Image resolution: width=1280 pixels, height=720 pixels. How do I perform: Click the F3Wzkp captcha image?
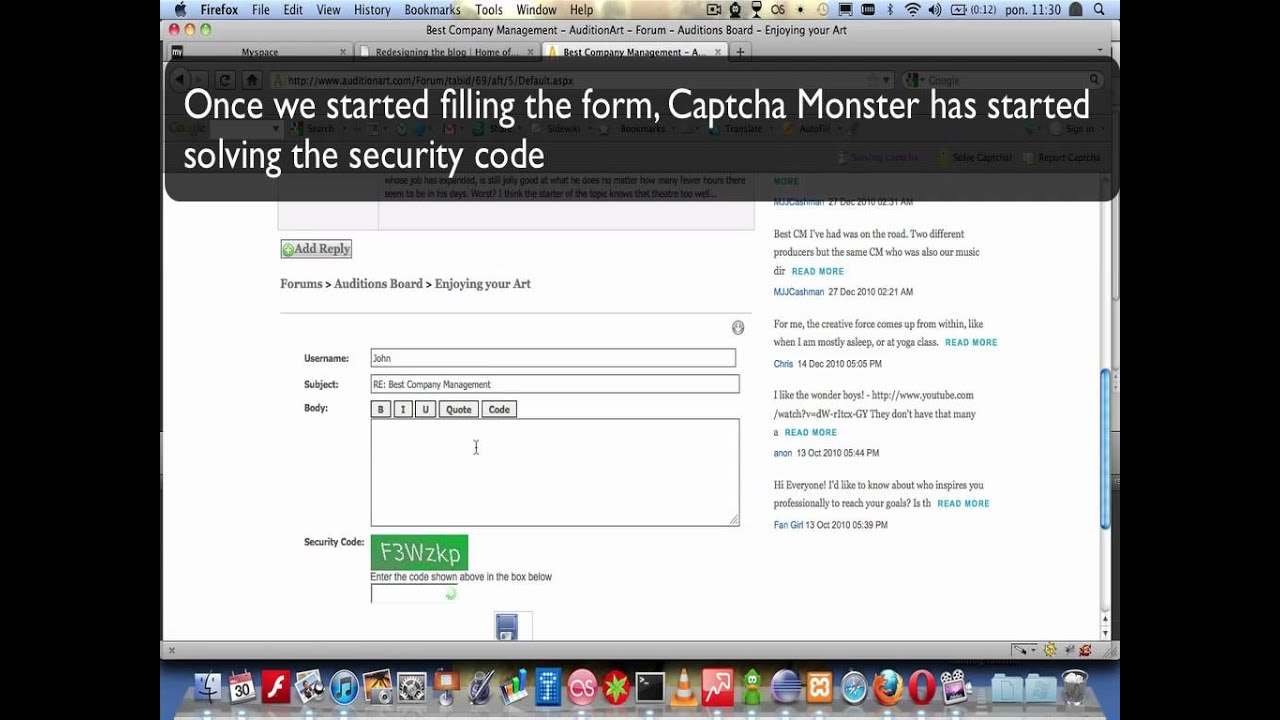click(x=419, y=553)
